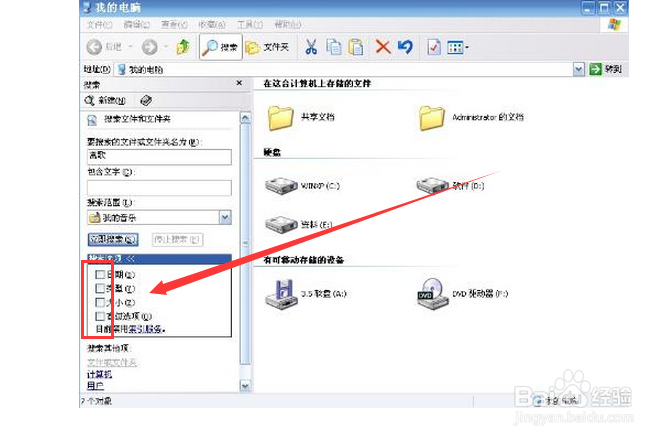Click search pane scroll down arrow
This screenshot has width=670, height=441.
245,386
